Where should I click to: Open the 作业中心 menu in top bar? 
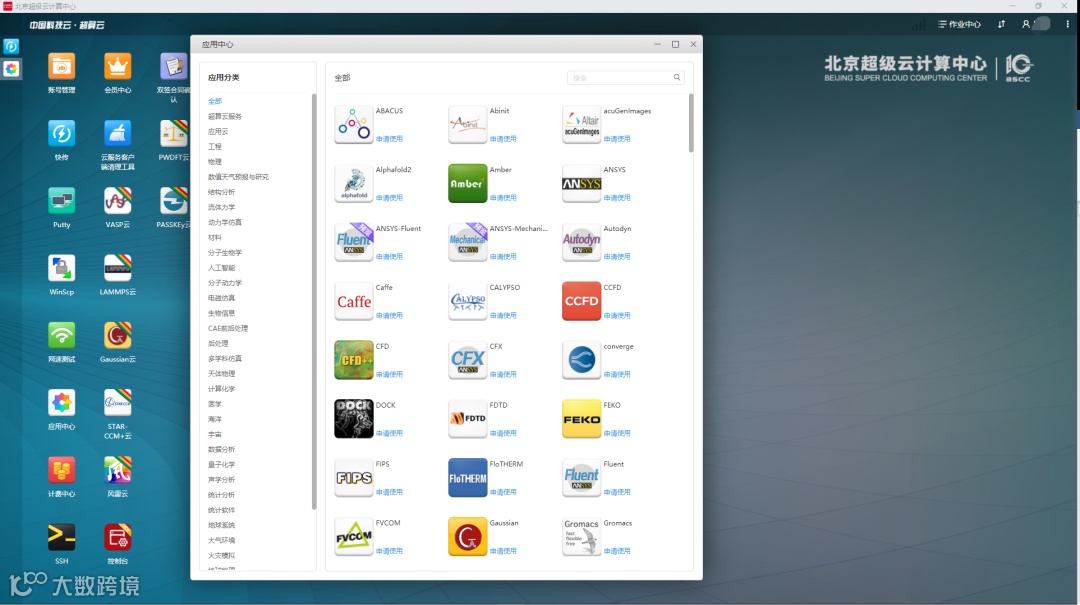pyautogui.click(x=959, y=24)
